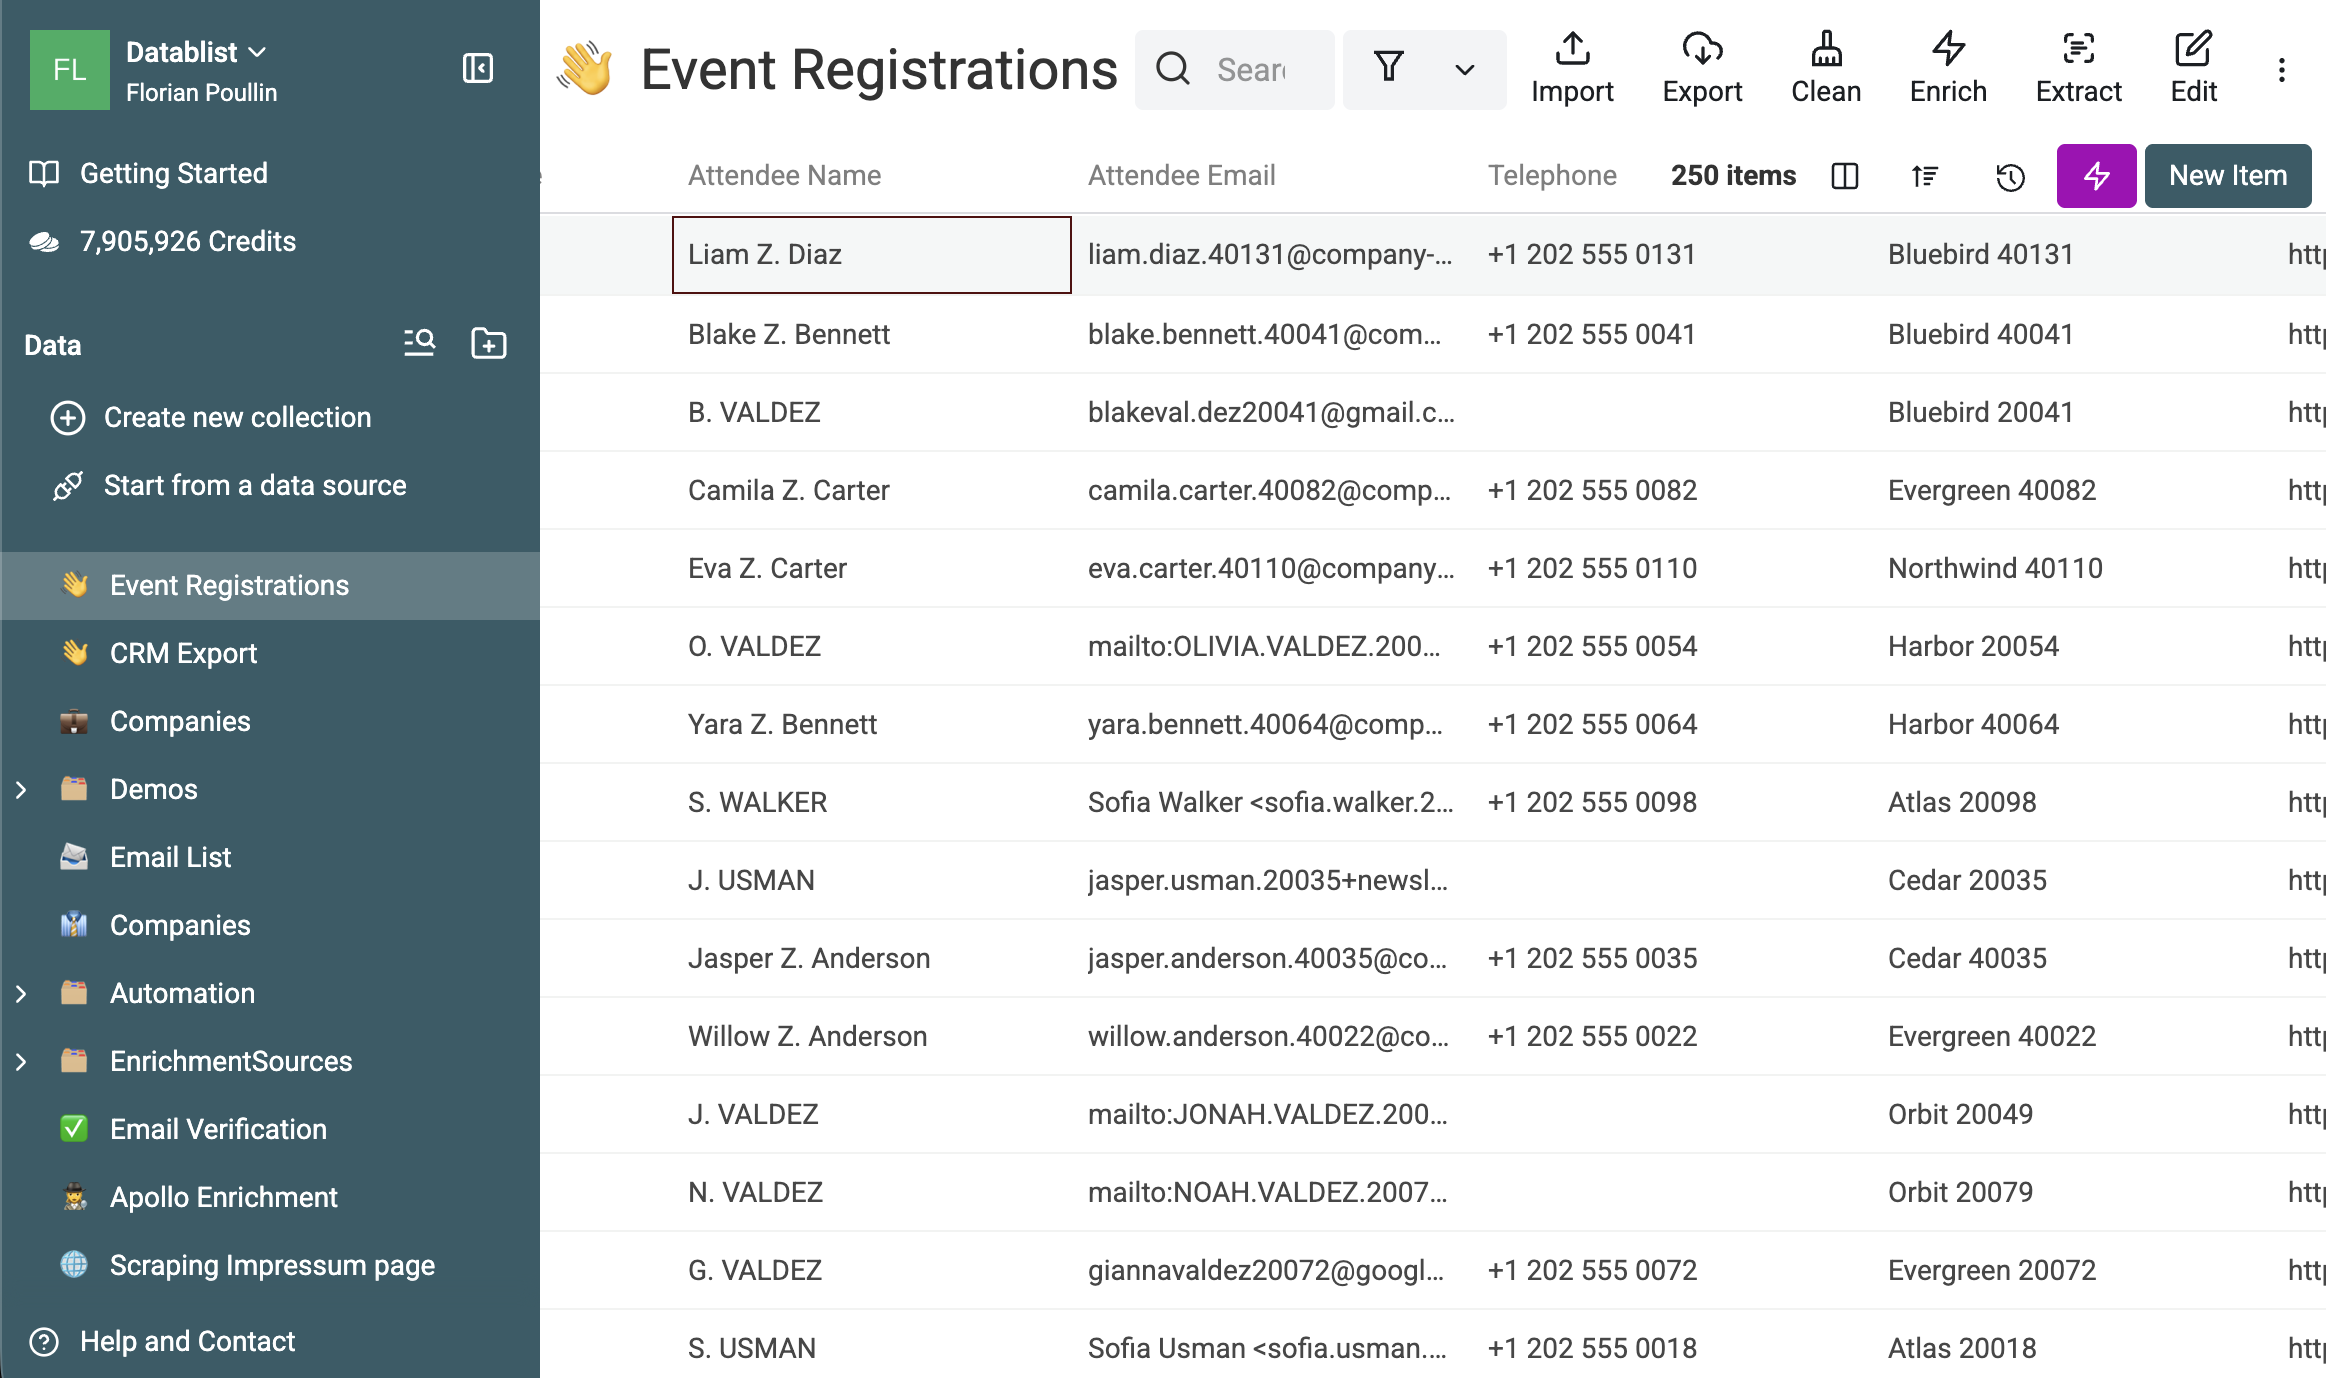The height and width of the screenshot is (1378, 2326).
Task: Click the search collections icon in Data header
Action: pos(419,343)
